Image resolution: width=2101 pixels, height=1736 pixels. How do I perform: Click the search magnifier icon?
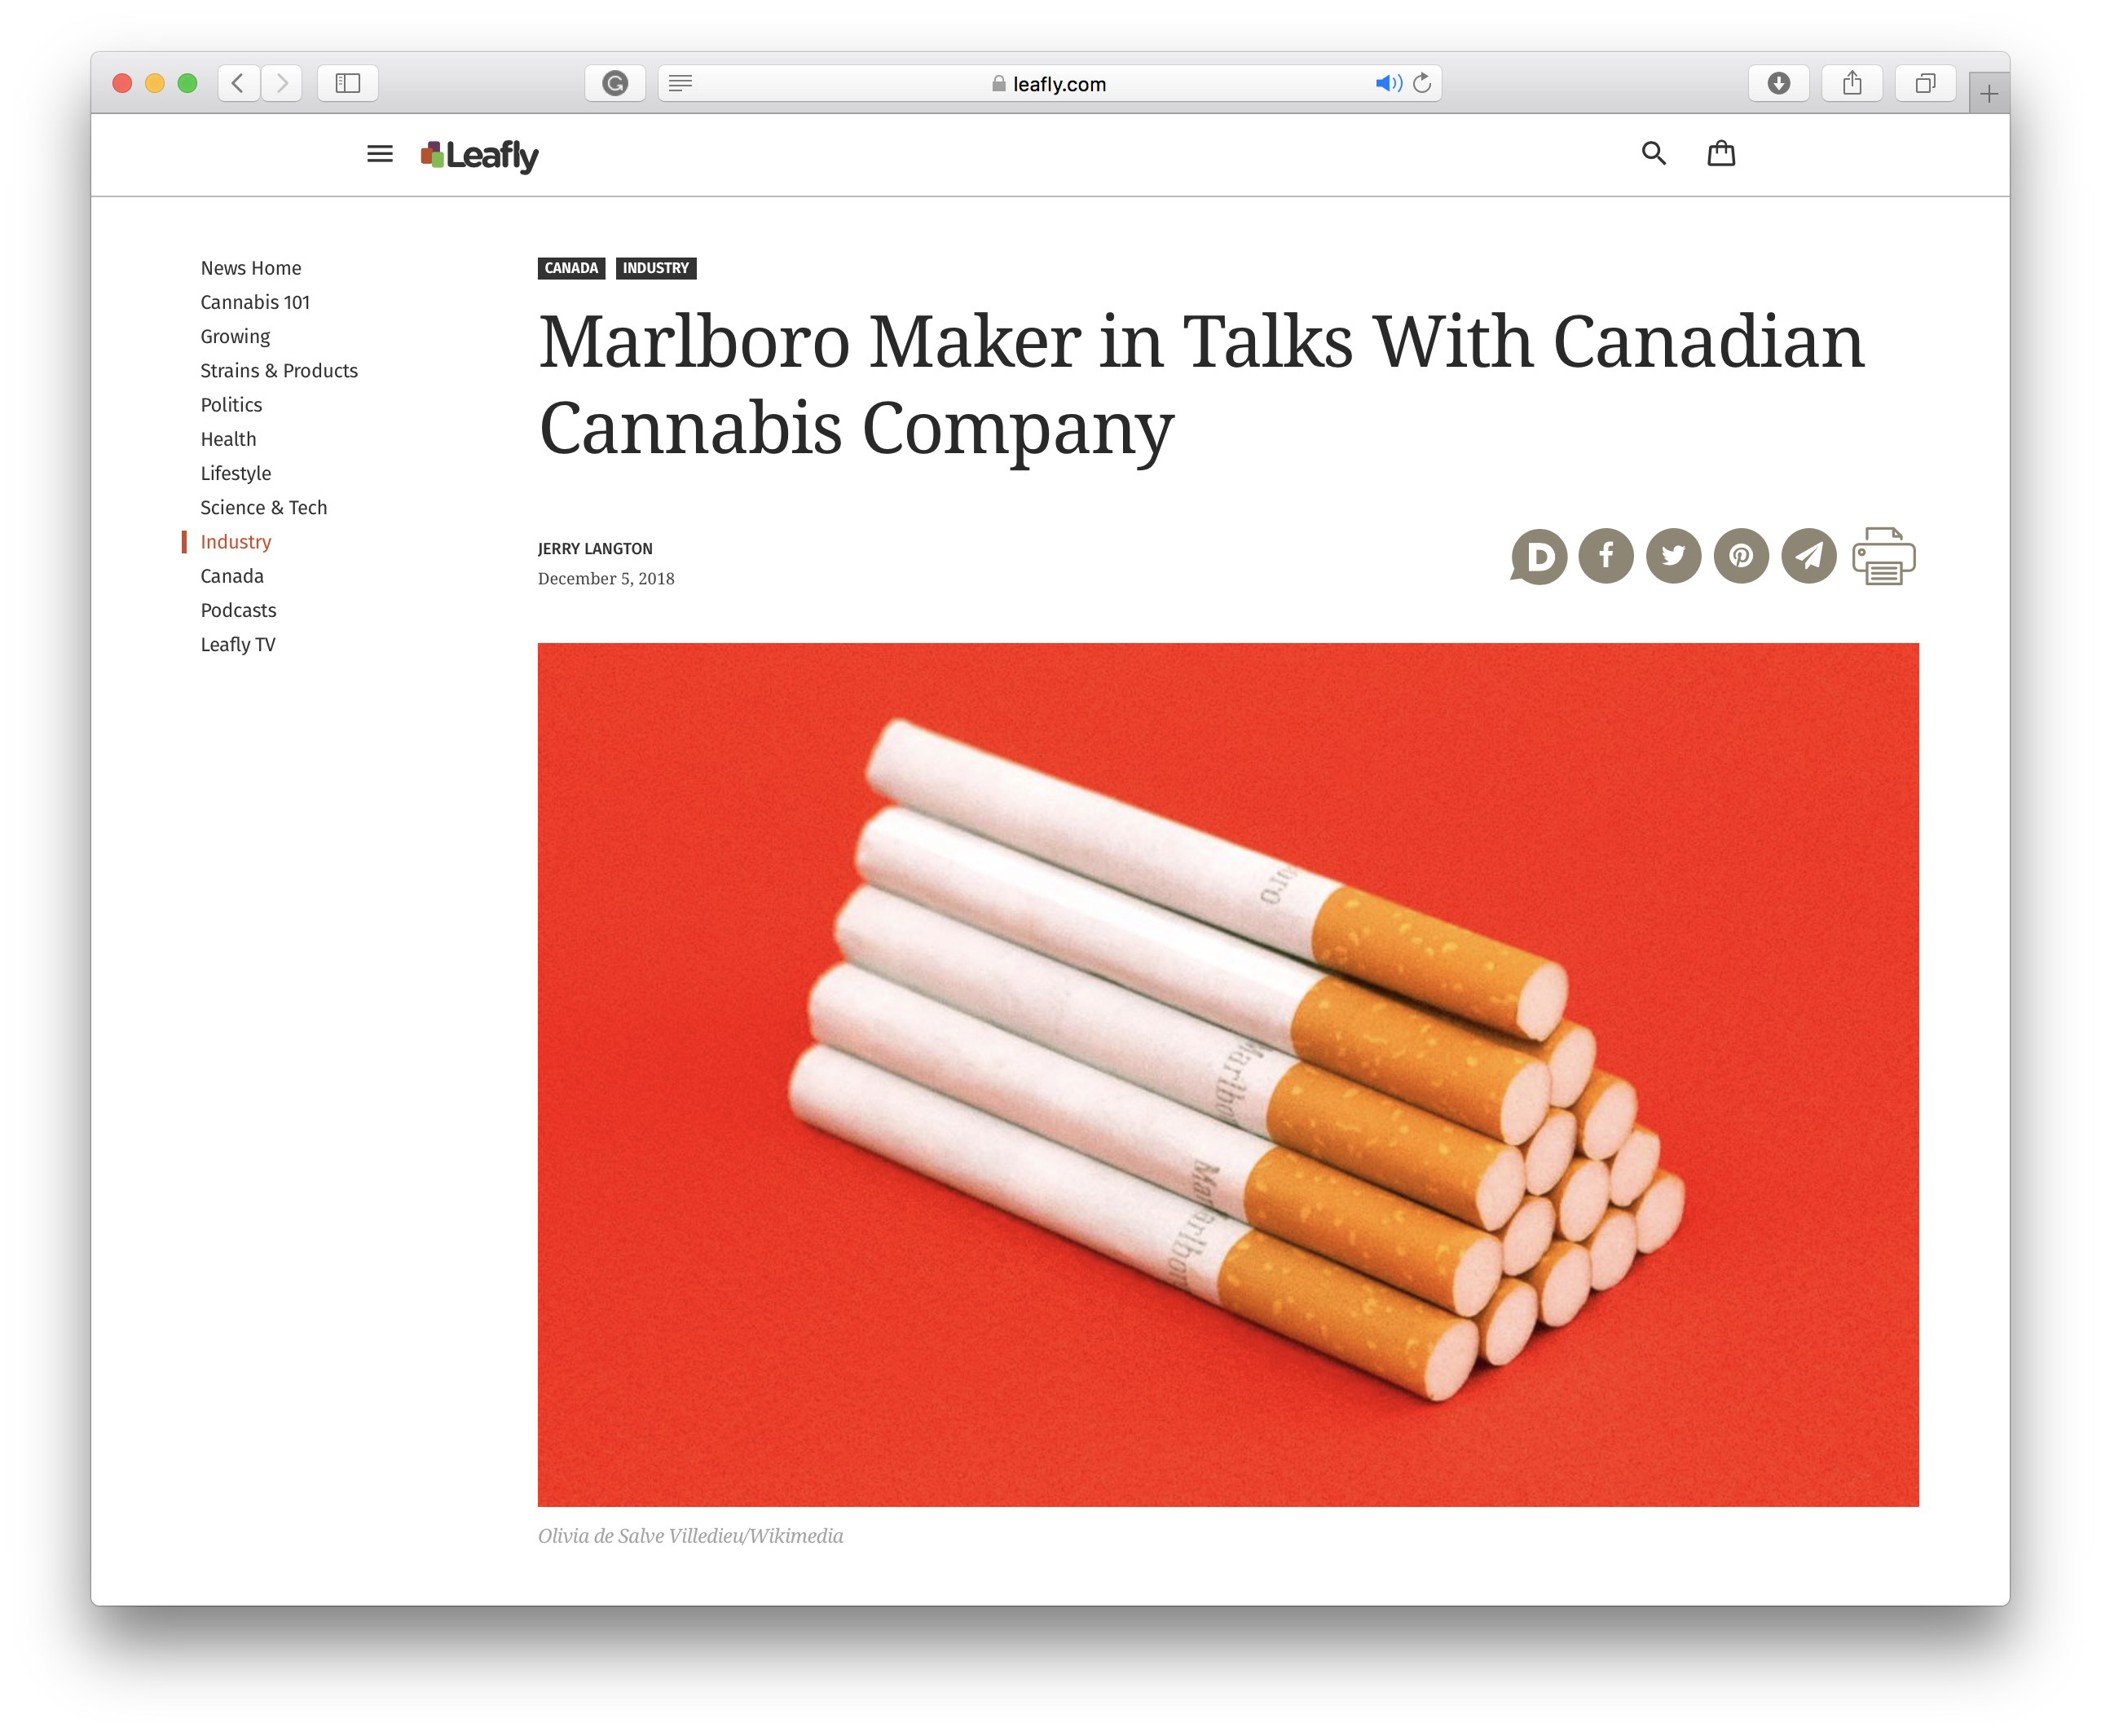(x=1653, y=153)
